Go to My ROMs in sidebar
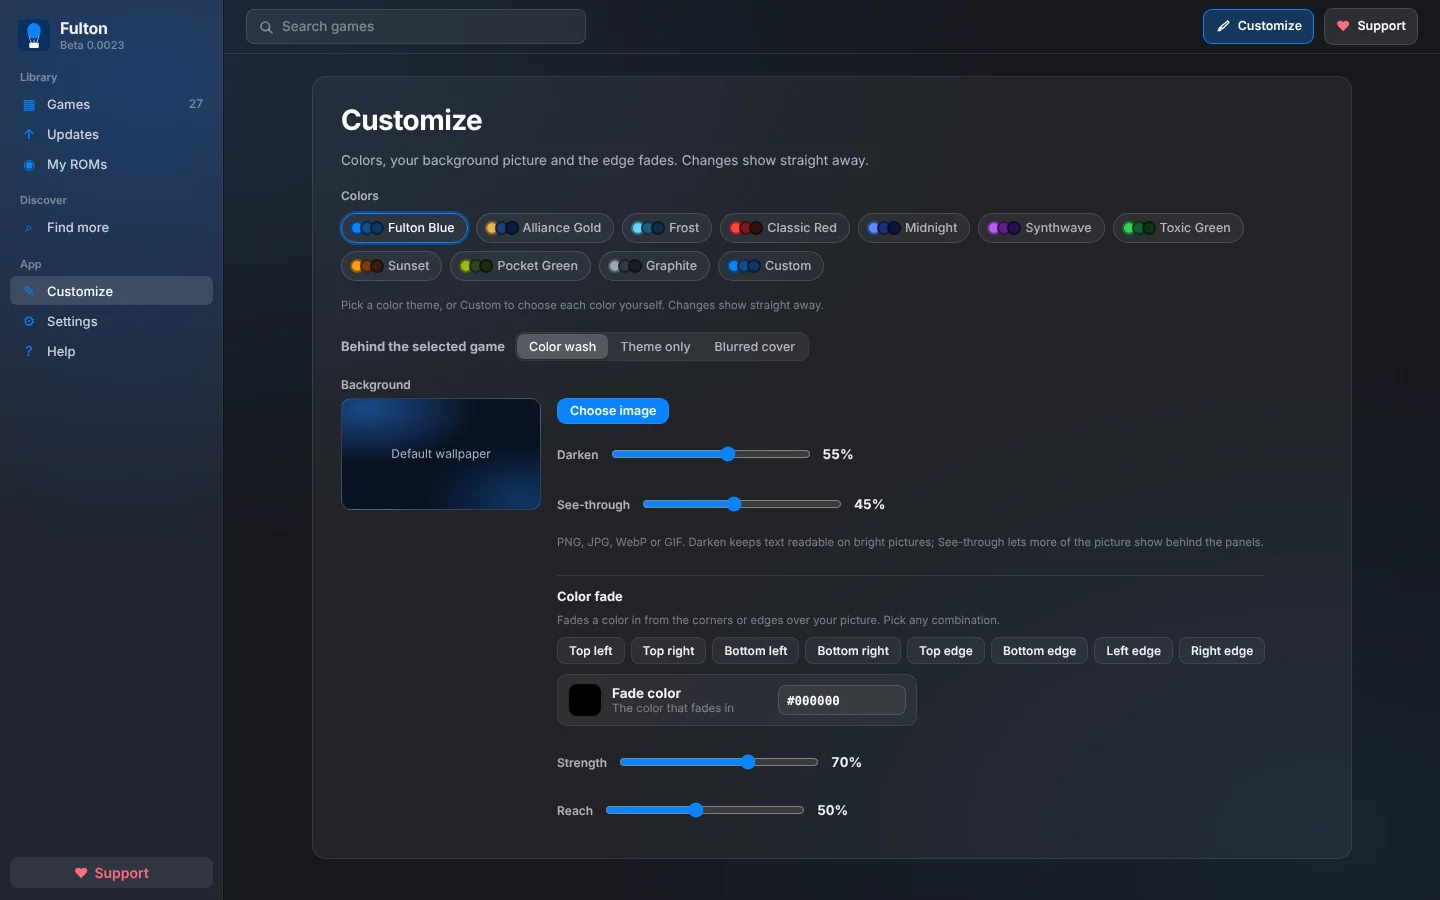The height and width of the screenshot is (900, 1440). (111, 165)
